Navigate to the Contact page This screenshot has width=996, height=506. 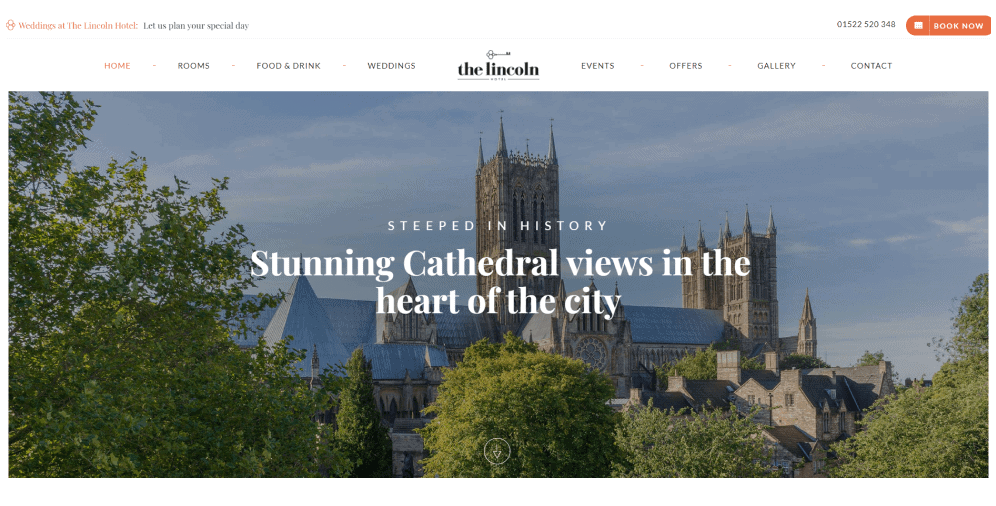coord(871,65)
